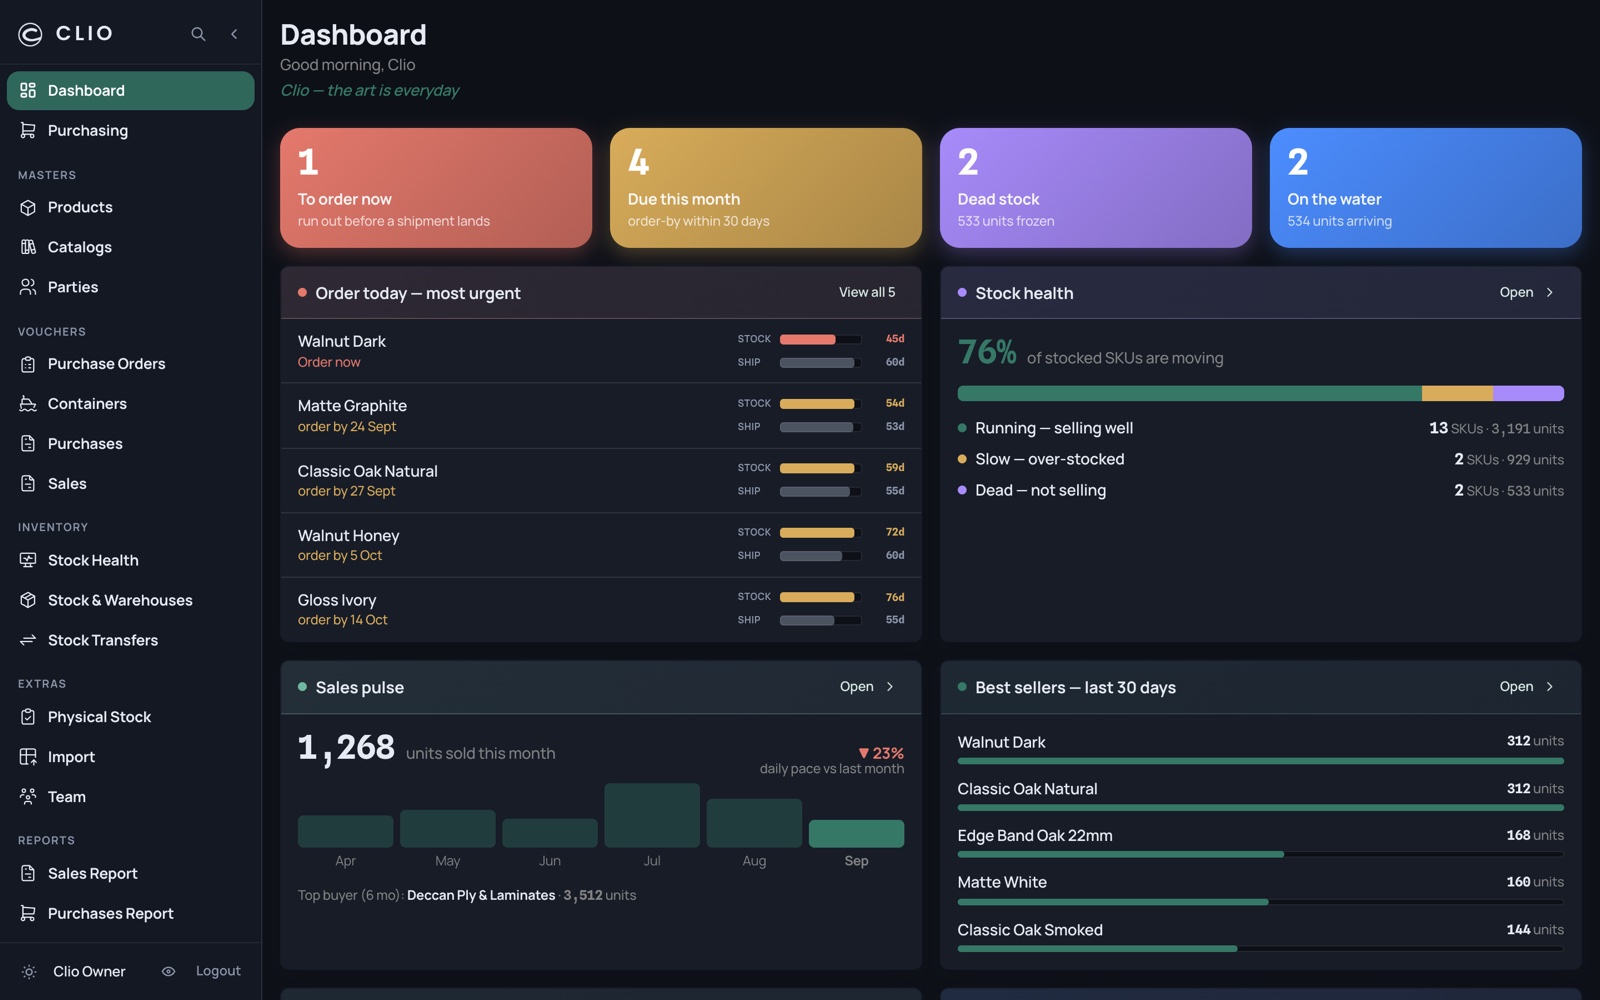Screen dimensions: 1600x1000
Task: Click View all 5 in Order today
Action: tap(867, 292)
